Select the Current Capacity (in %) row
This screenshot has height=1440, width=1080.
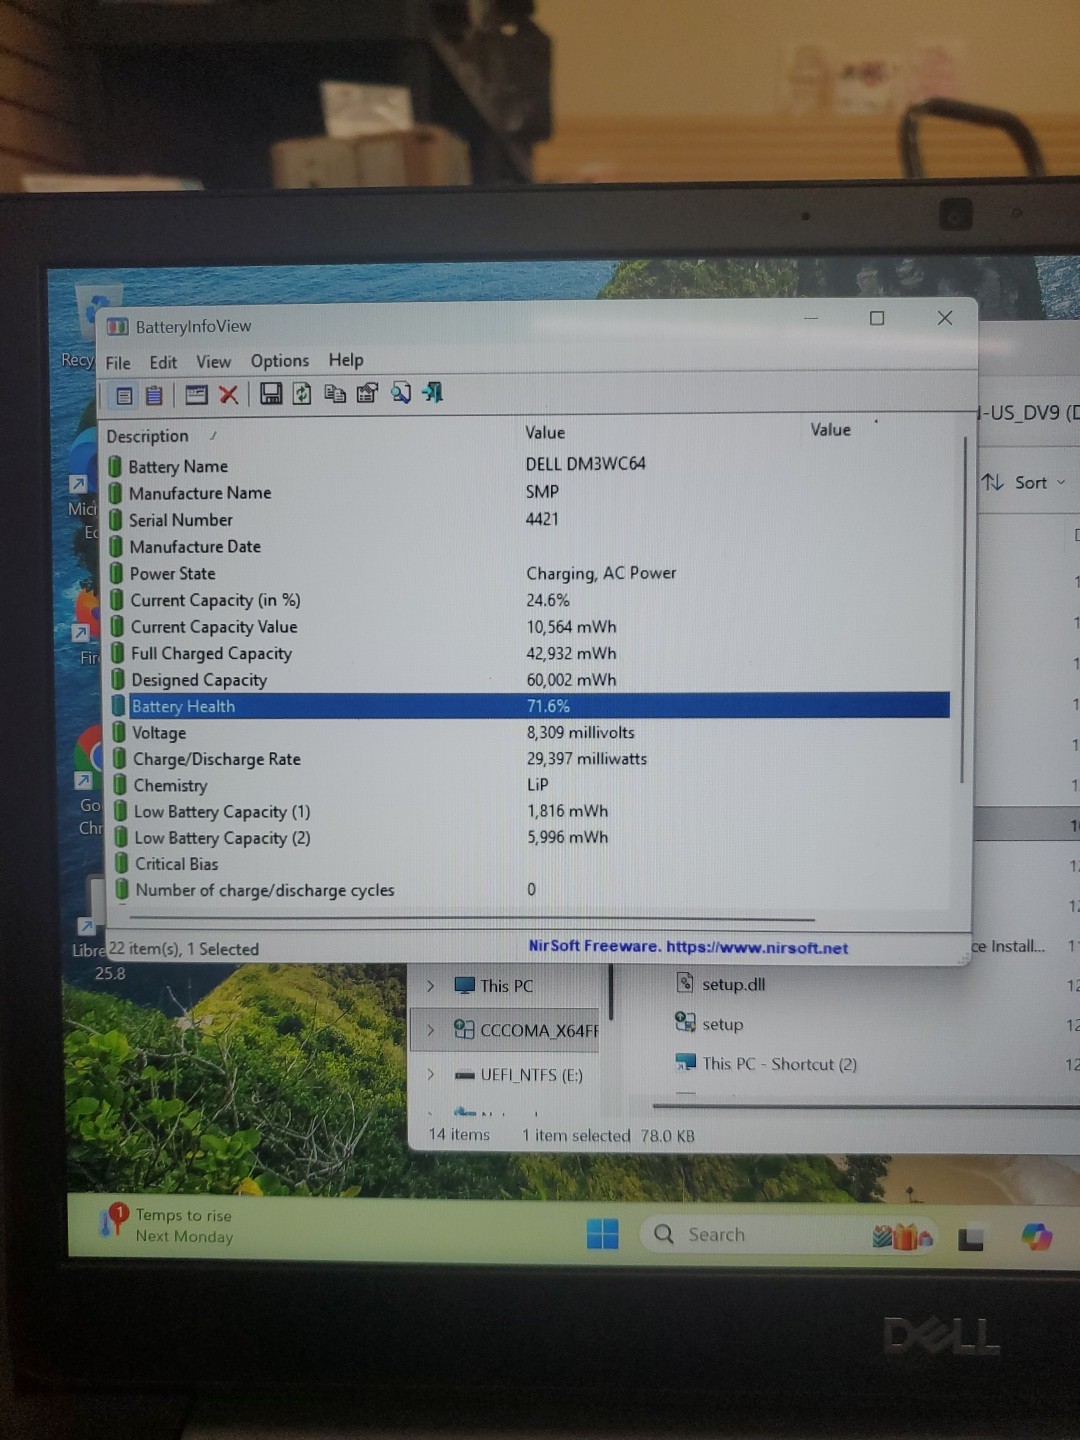[x=529, y=600]
